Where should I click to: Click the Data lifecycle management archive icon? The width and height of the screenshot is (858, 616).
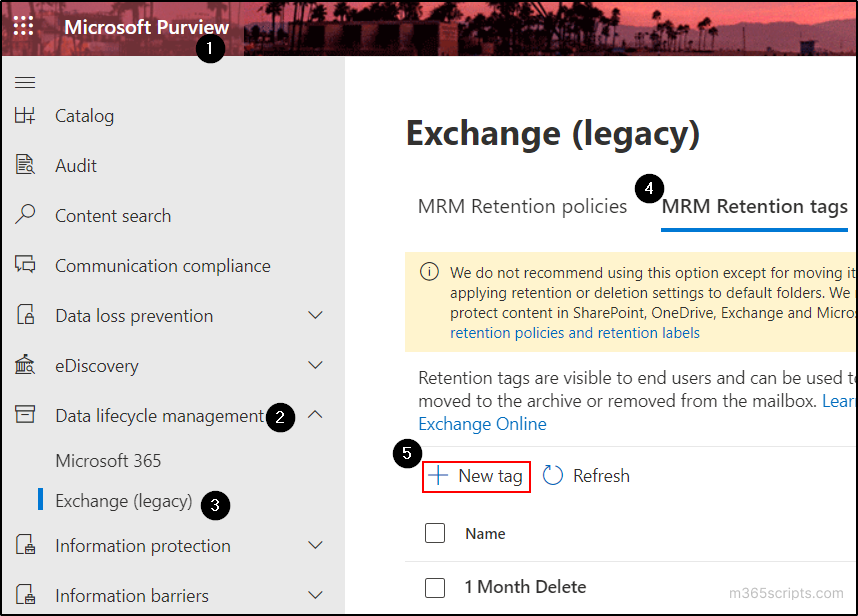[x=25, y=414]
